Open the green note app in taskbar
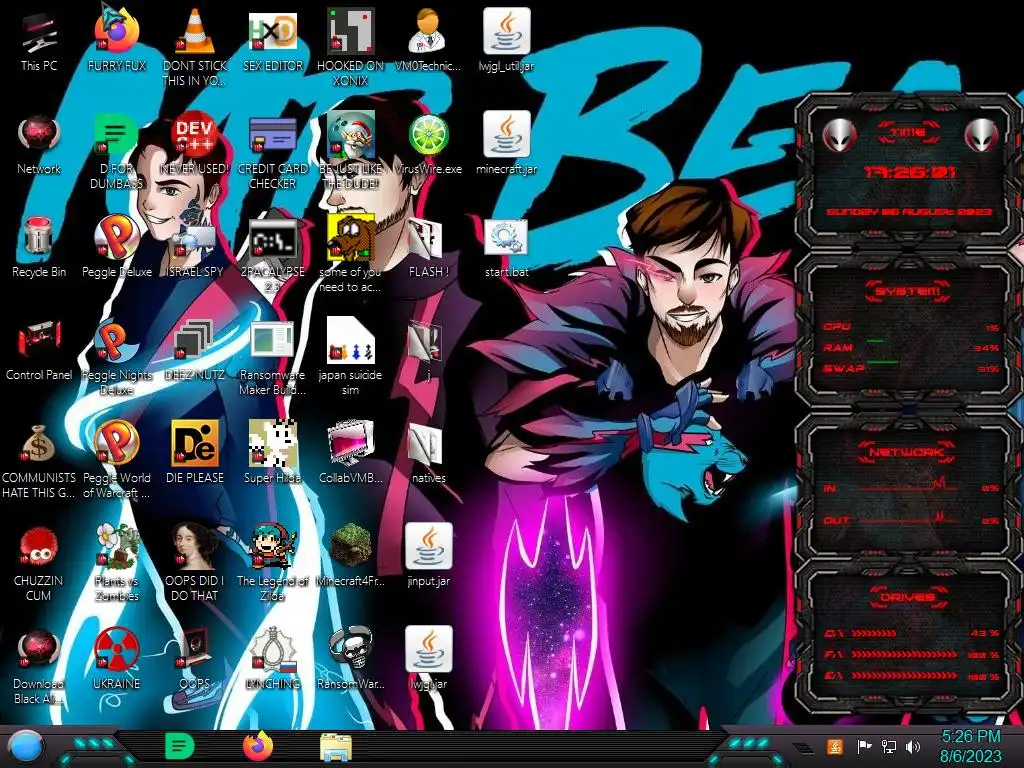The height and width of the screenshot is (768, 1024). [x=179, y=746]
